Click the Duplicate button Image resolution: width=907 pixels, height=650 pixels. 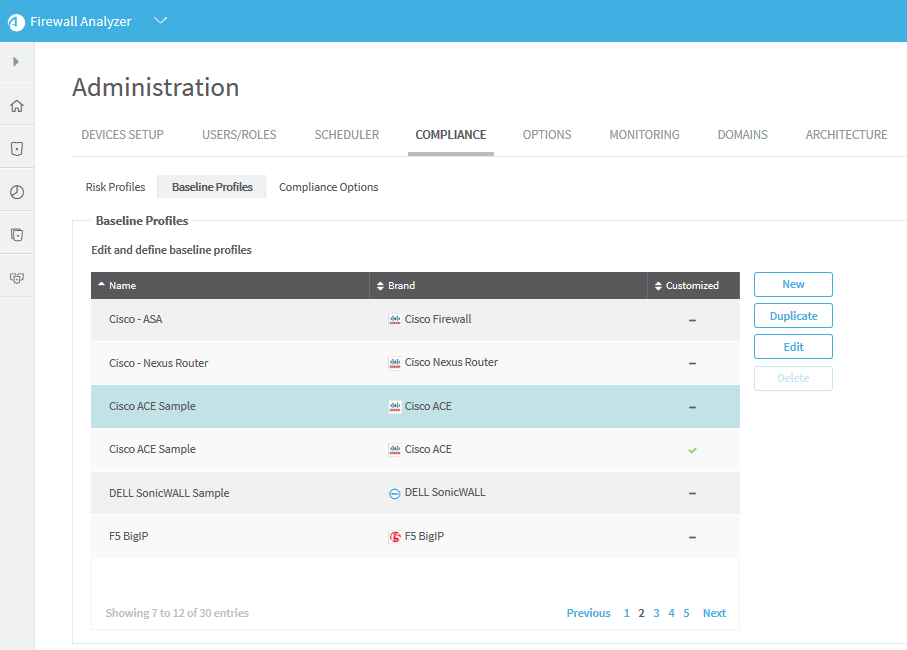pos(793,316)
